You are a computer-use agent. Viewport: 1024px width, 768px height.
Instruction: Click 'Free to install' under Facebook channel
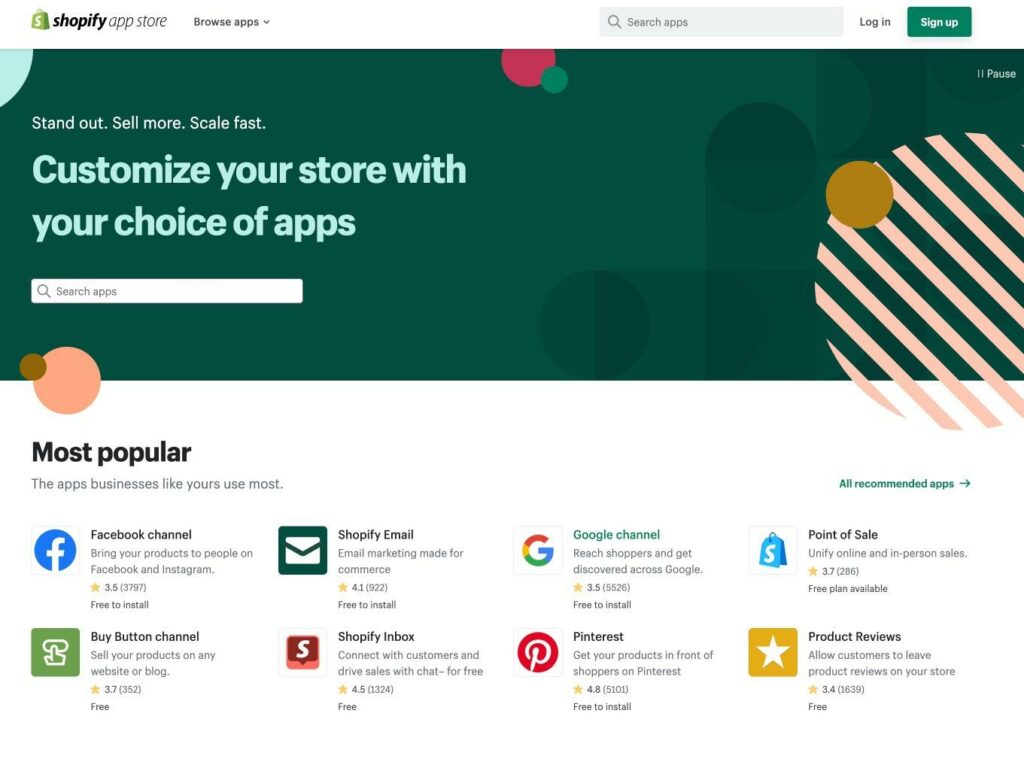(120, 605)
